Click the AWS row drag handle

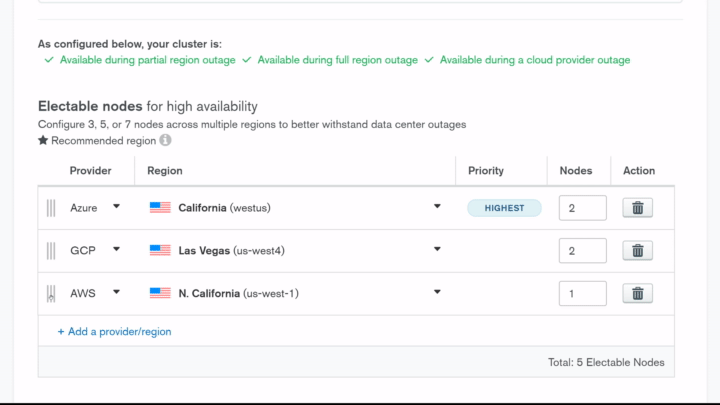[x=51, y=294]
